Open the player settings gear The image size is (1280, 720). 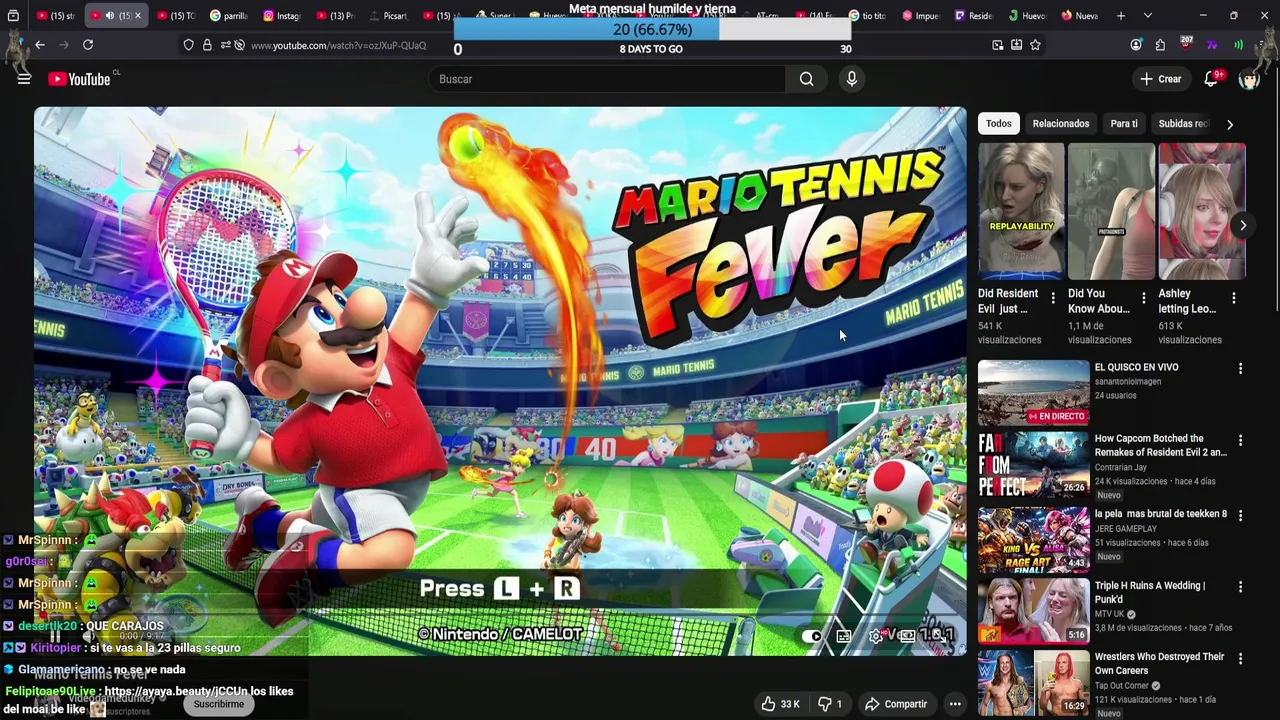(x=876, y=635)
